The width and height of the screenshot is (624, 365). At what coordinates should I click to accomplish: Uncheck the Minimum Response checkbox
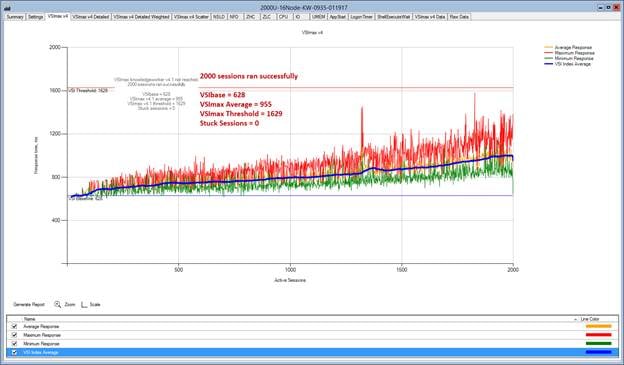click(x=15, y=344)
